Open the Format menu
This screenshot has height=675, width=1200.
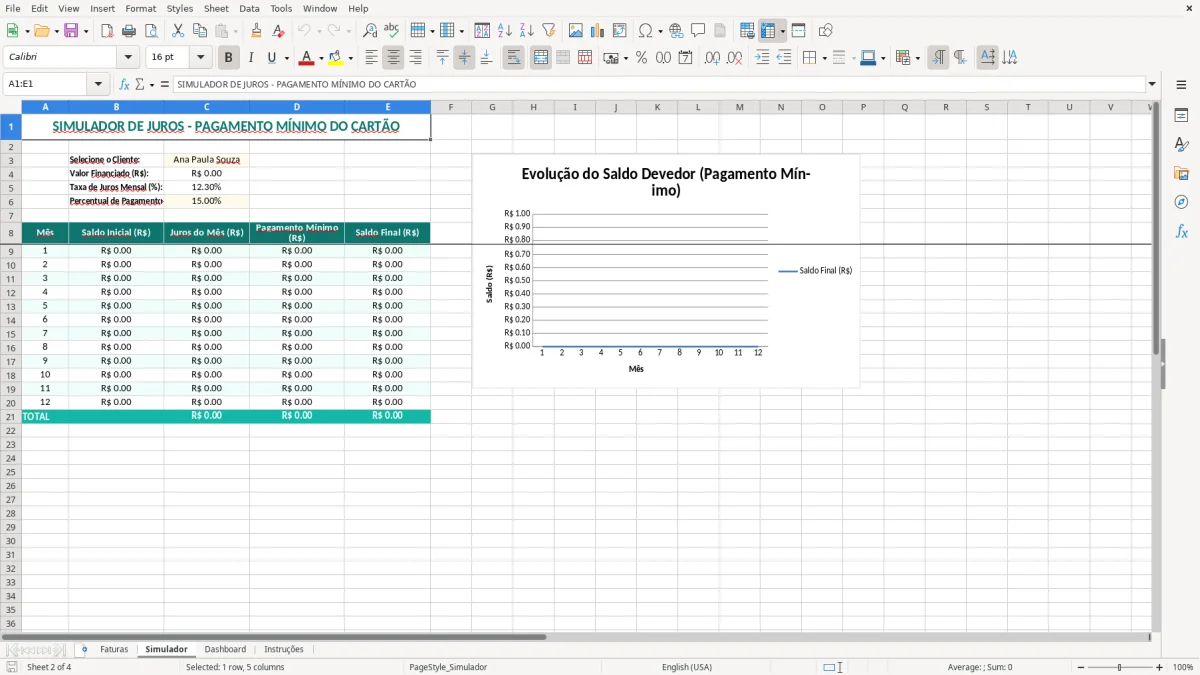(x=140, y=8)
